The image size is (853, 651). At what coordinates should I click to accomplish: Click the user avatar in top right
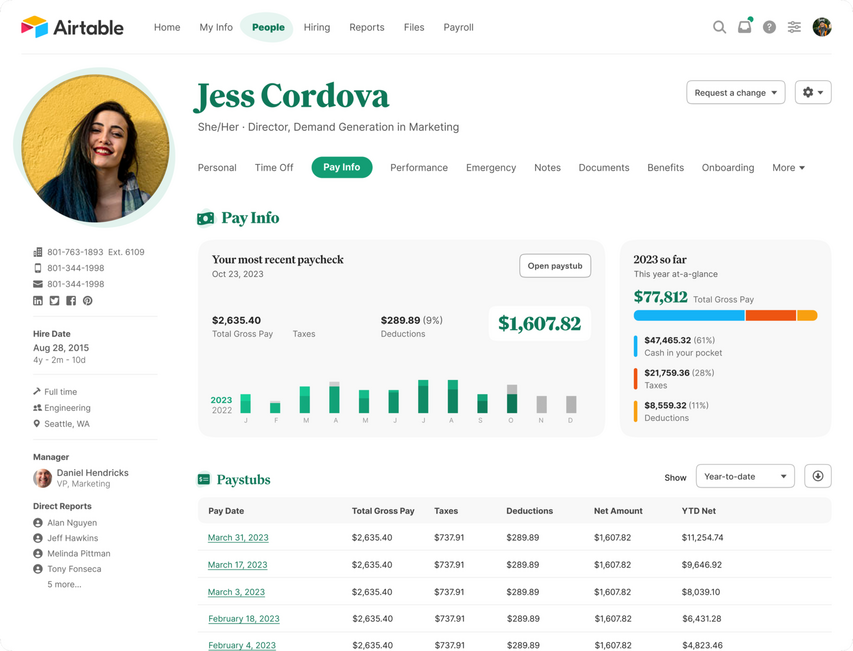[822, 27]
